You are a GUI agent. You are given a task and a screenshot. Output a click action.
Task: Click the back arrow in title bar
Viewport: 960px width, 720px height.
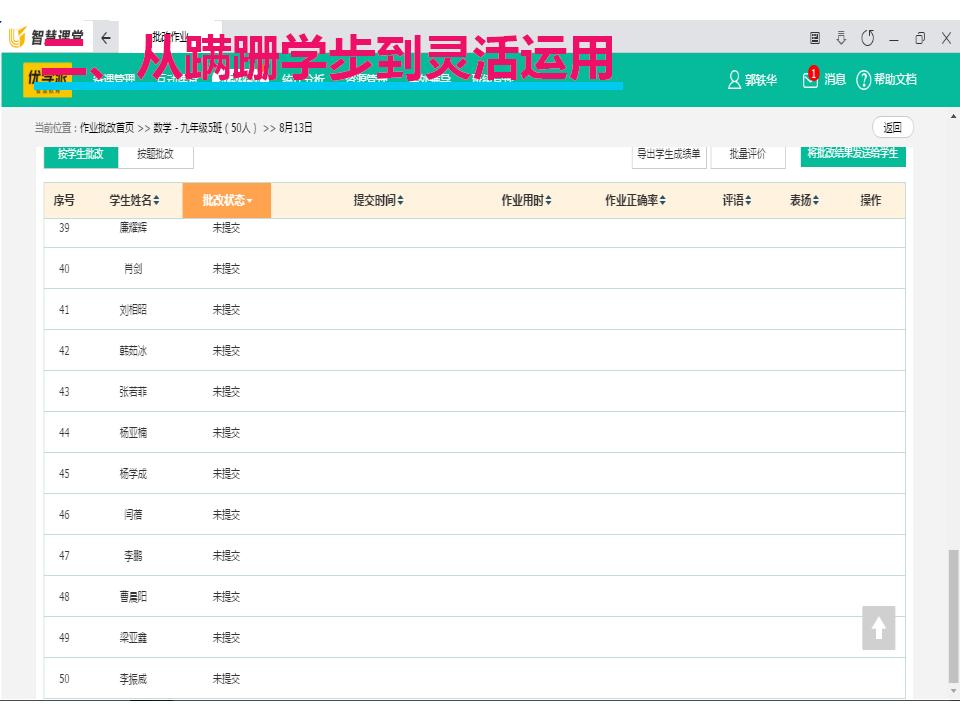pos(106,39)
